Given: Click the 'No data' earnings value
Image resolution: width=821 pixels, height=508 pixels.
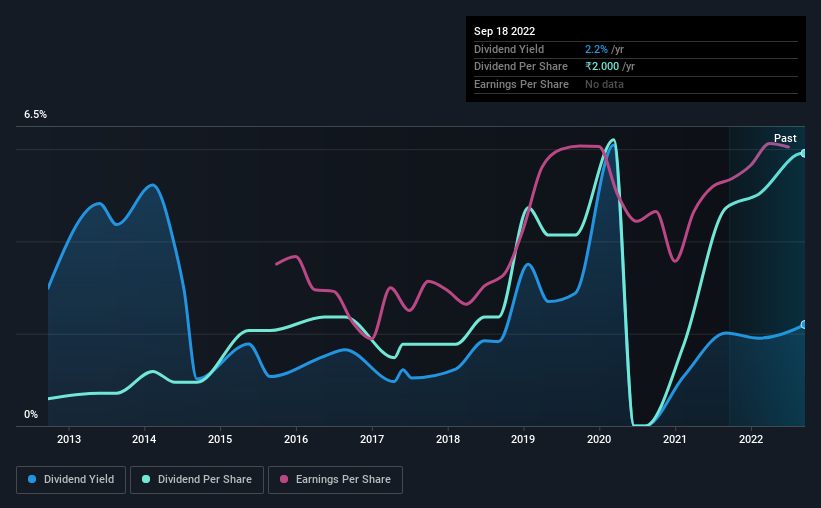Looking at the screenshot, I should [x=604, y=84].
